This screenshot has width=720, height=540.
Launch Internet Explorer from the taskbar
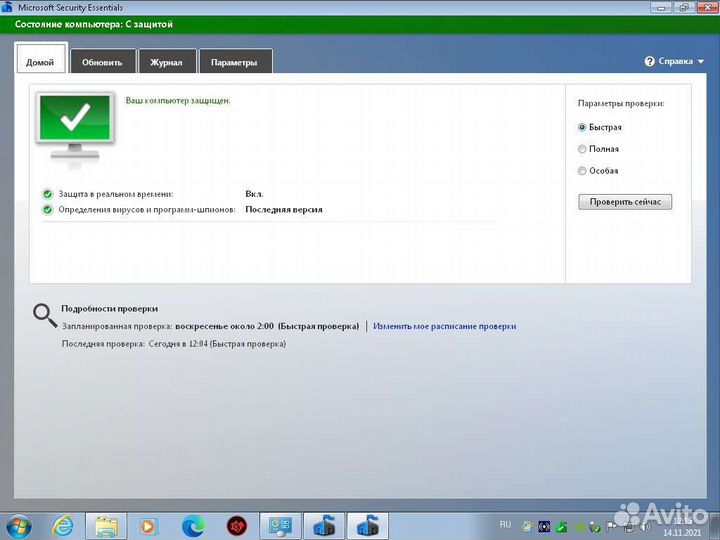tap(63, 525)
